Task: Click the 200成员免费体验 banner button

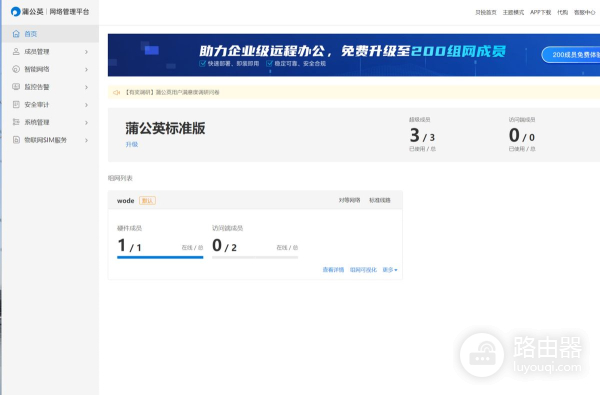Action: click(571, 55)
